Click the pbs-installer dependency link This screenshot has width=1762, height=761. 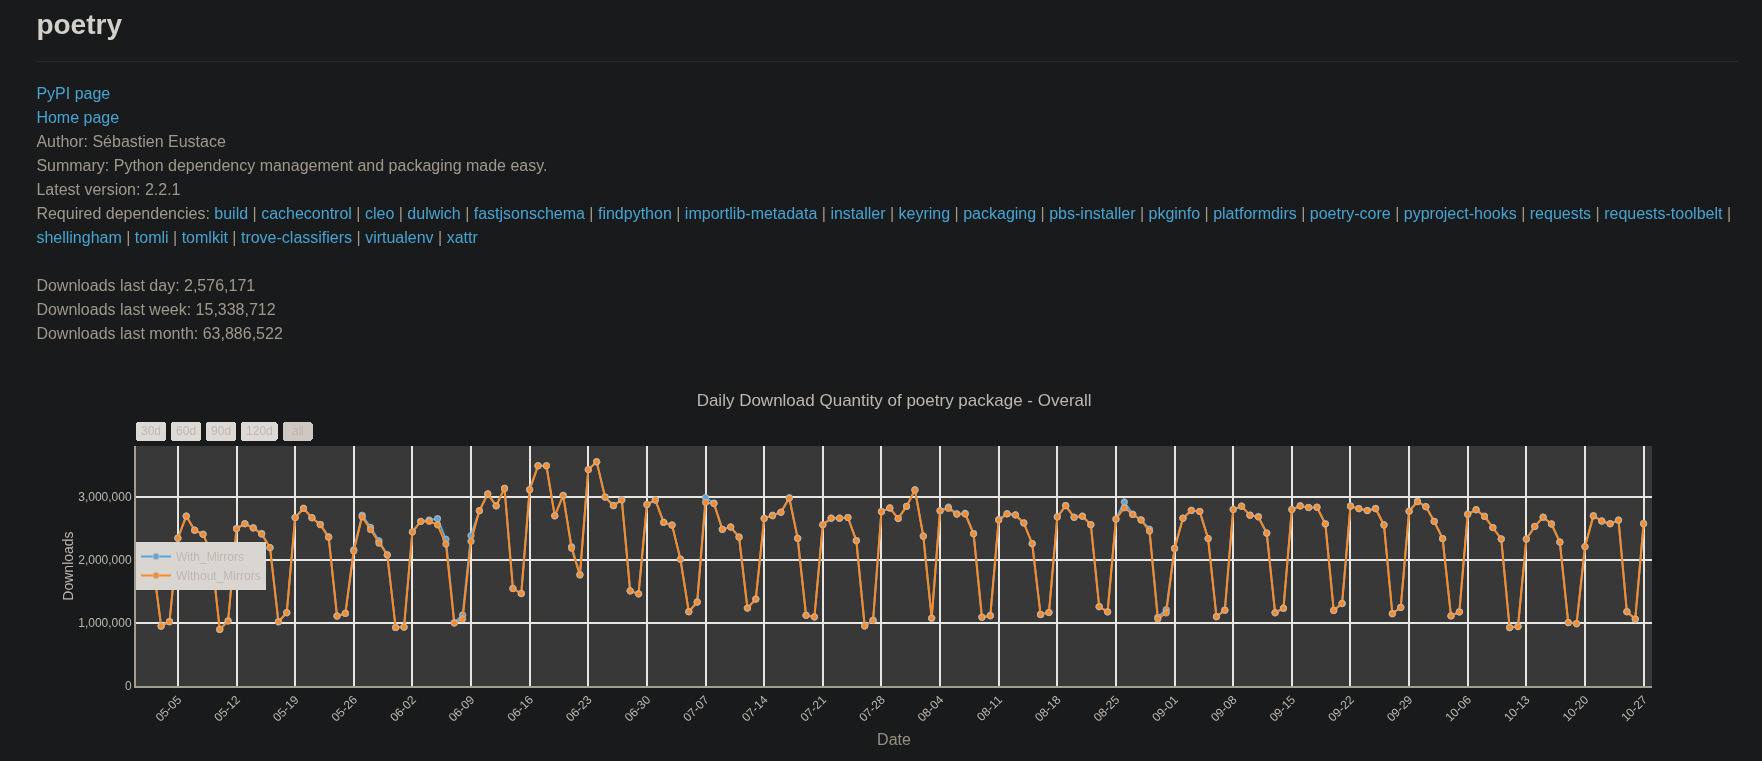(x=1092, y=213)
